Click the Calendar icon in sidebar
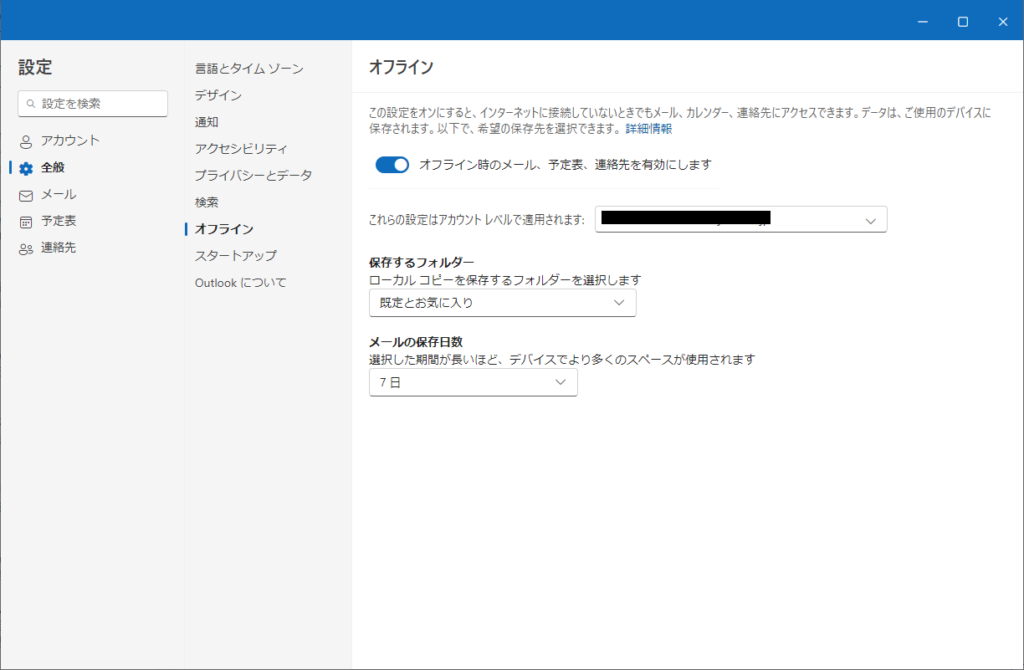1024x670 pixels. [26, 221]
